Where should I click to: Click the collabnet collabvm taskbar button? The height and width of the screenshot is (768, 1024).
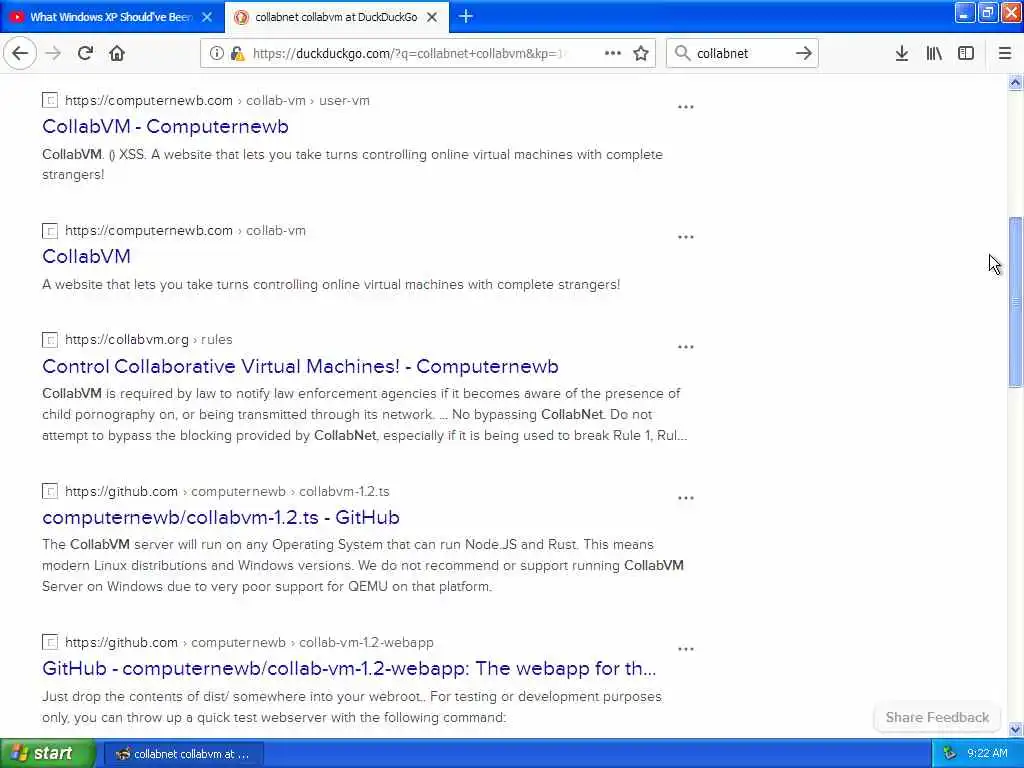tap(184, 754)
